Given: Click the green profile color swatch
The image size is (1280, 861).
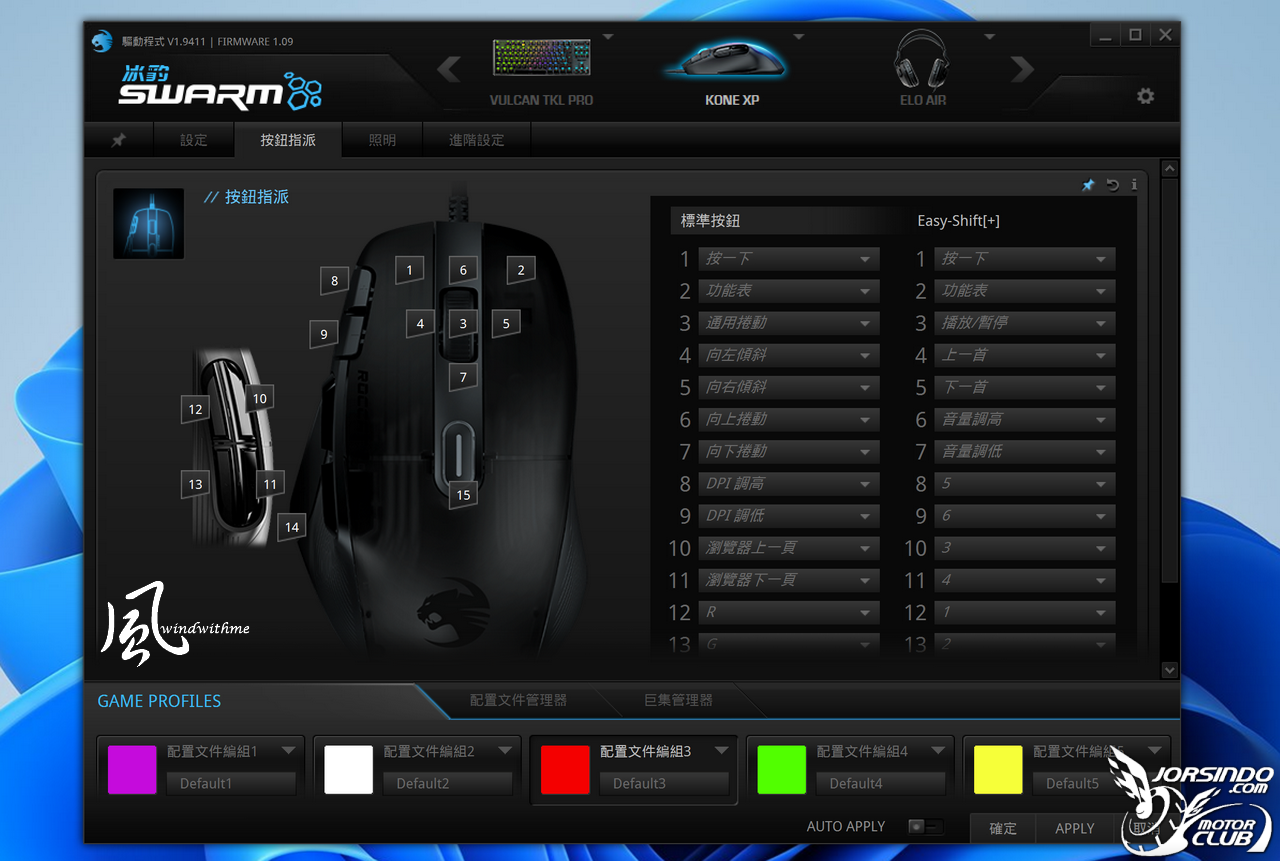Looking at the screenshot, I should [x=782, y=770].
